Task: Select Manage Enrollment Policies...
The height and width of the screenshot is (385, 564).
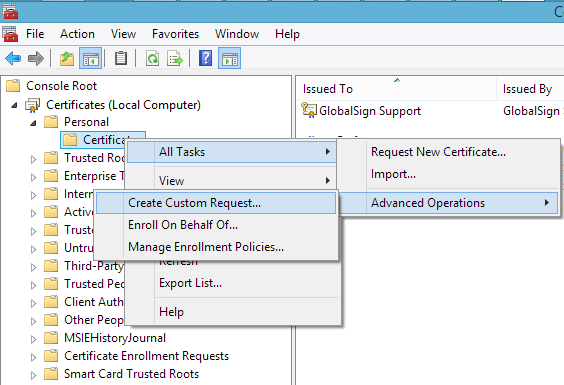Action: click(216, 247)
